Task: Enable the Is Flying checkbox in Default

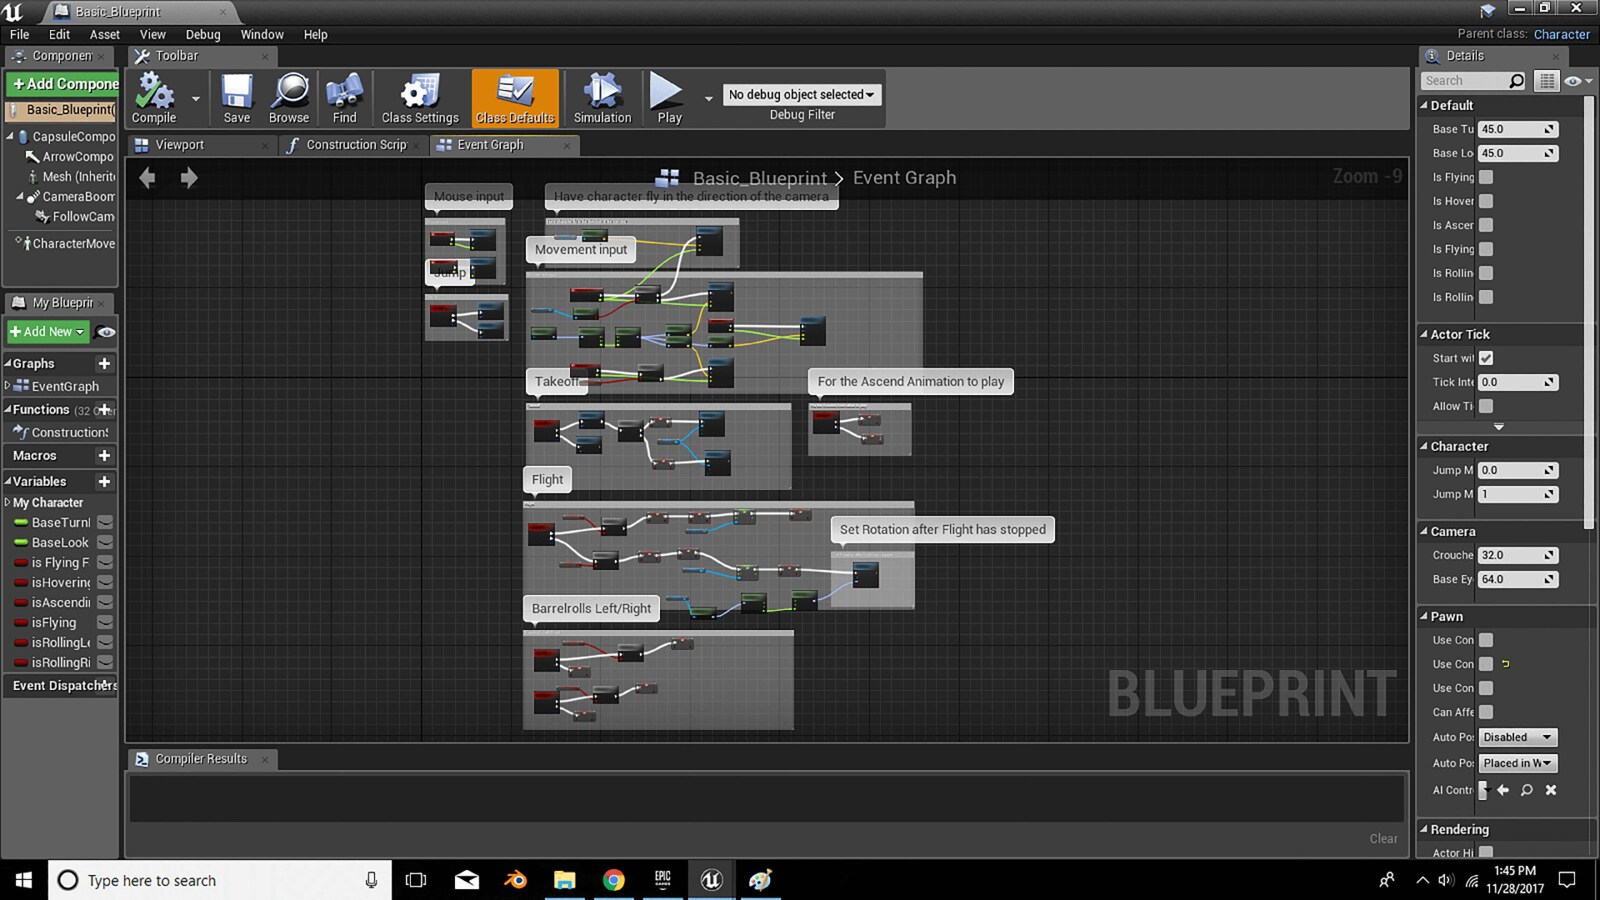Action: coord(1487,177)
